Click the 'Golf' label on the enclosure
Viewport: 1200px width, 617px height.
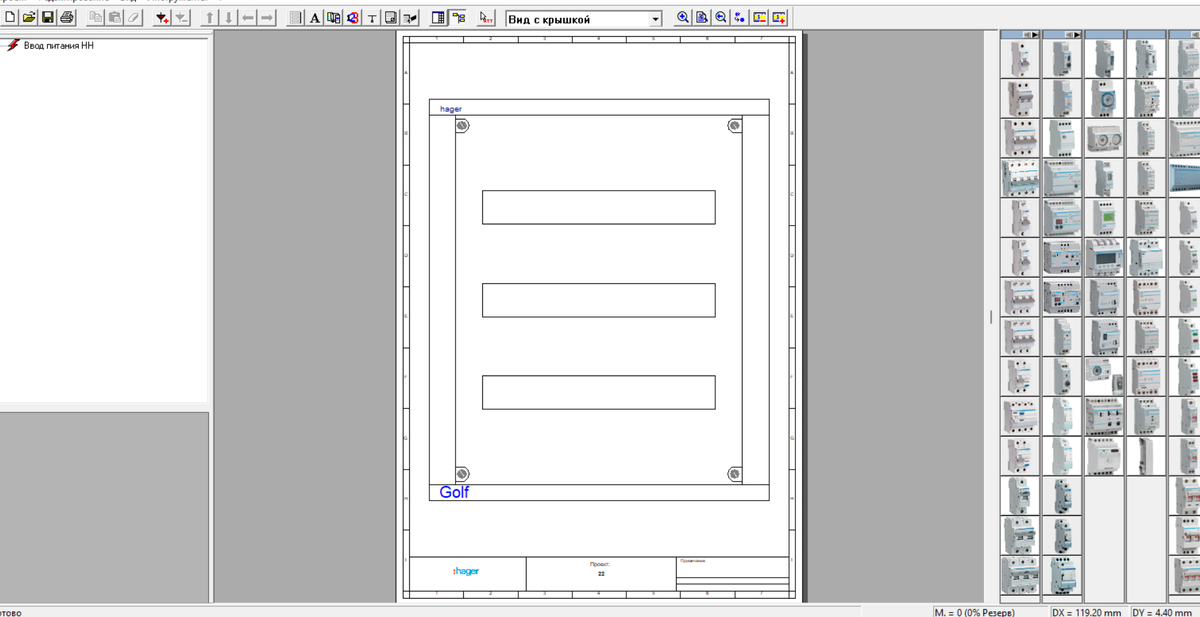[x=454, y=492]
